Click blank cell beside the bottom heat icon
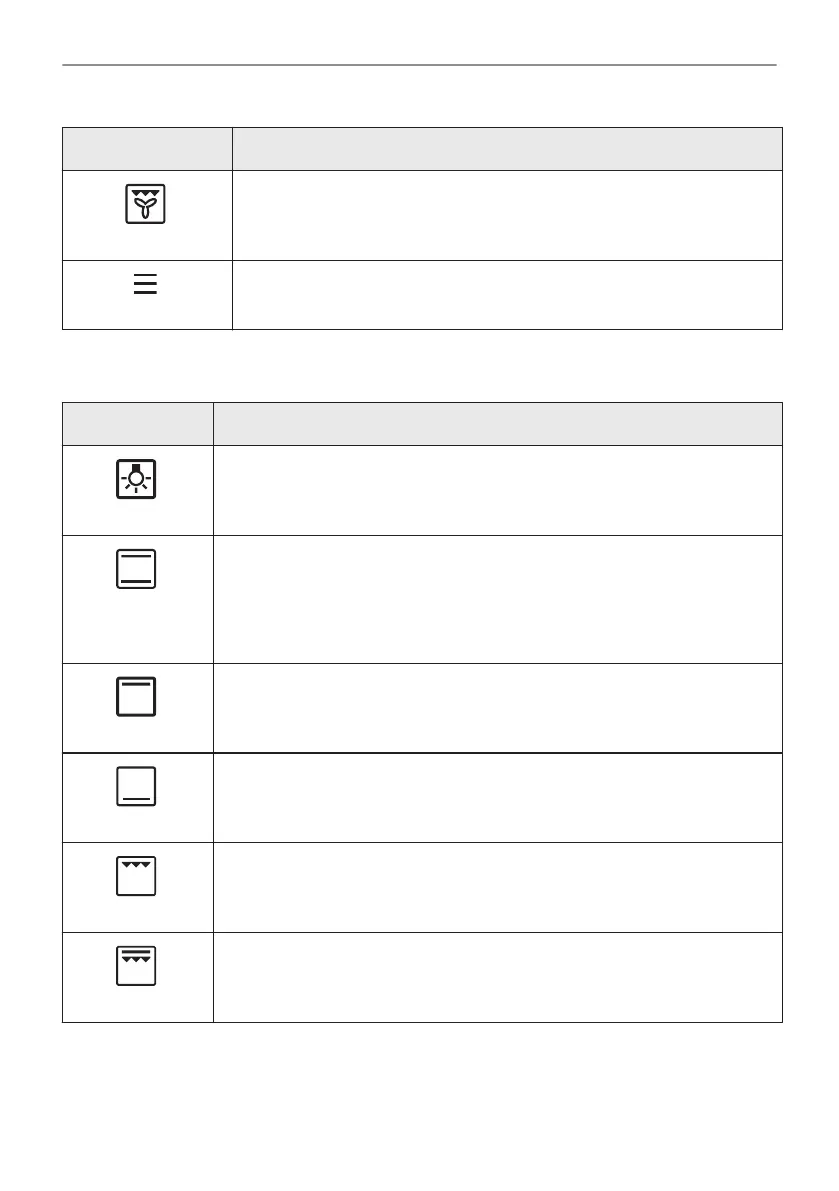The width and height of the screenshot is (839, 1191). pos(497,797)
